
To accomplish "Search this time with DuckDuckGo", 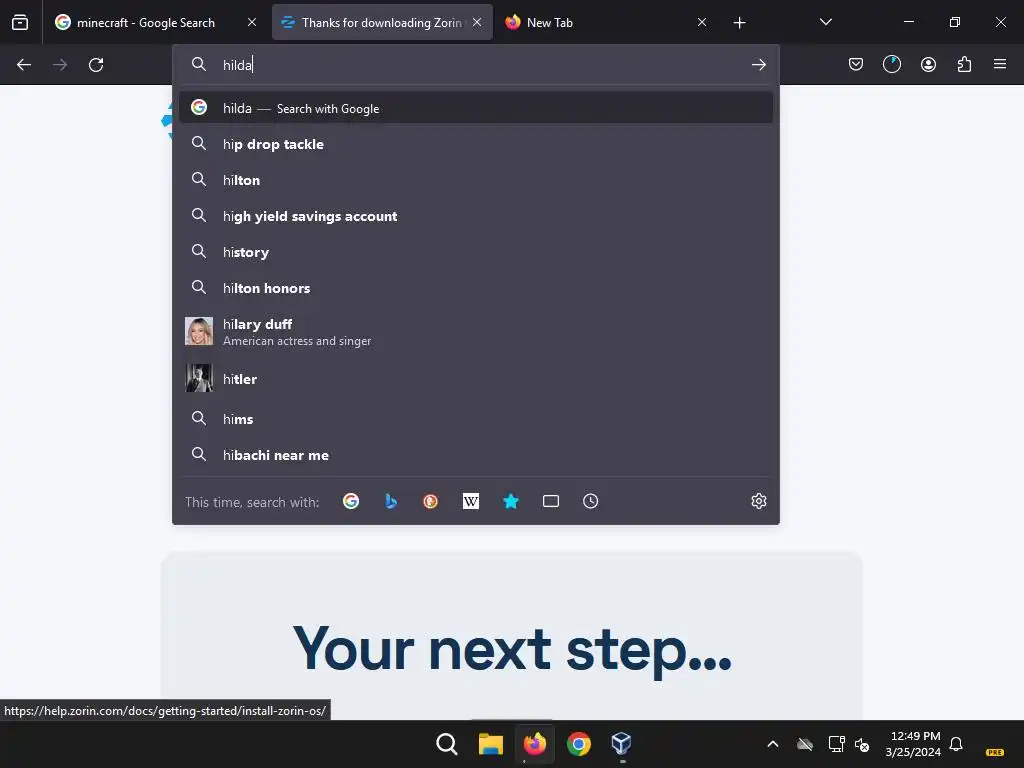I will pos(430,501).
